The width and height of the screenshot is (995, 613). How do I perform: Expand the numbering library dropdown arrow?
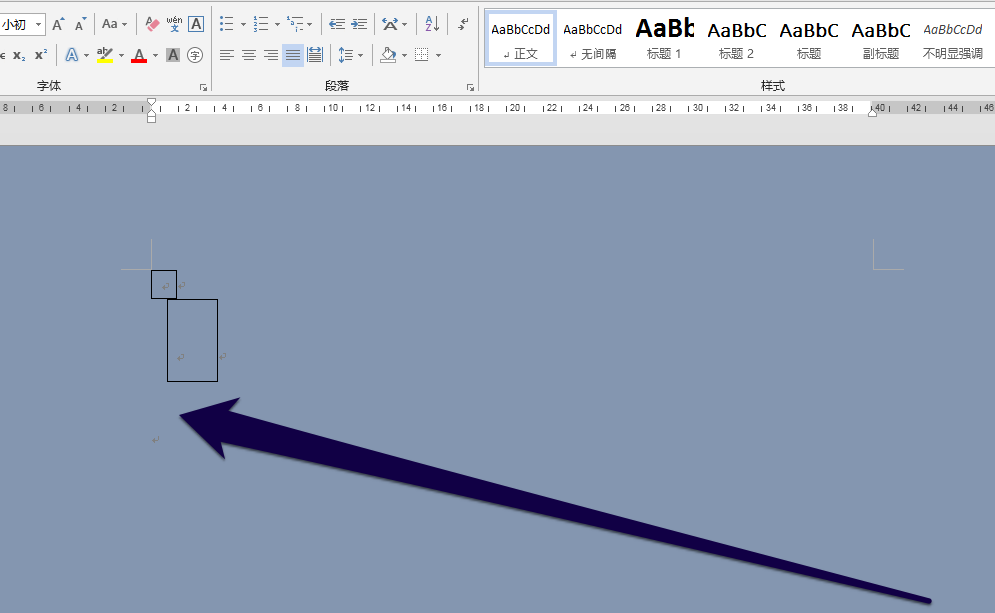pos(277,25)
